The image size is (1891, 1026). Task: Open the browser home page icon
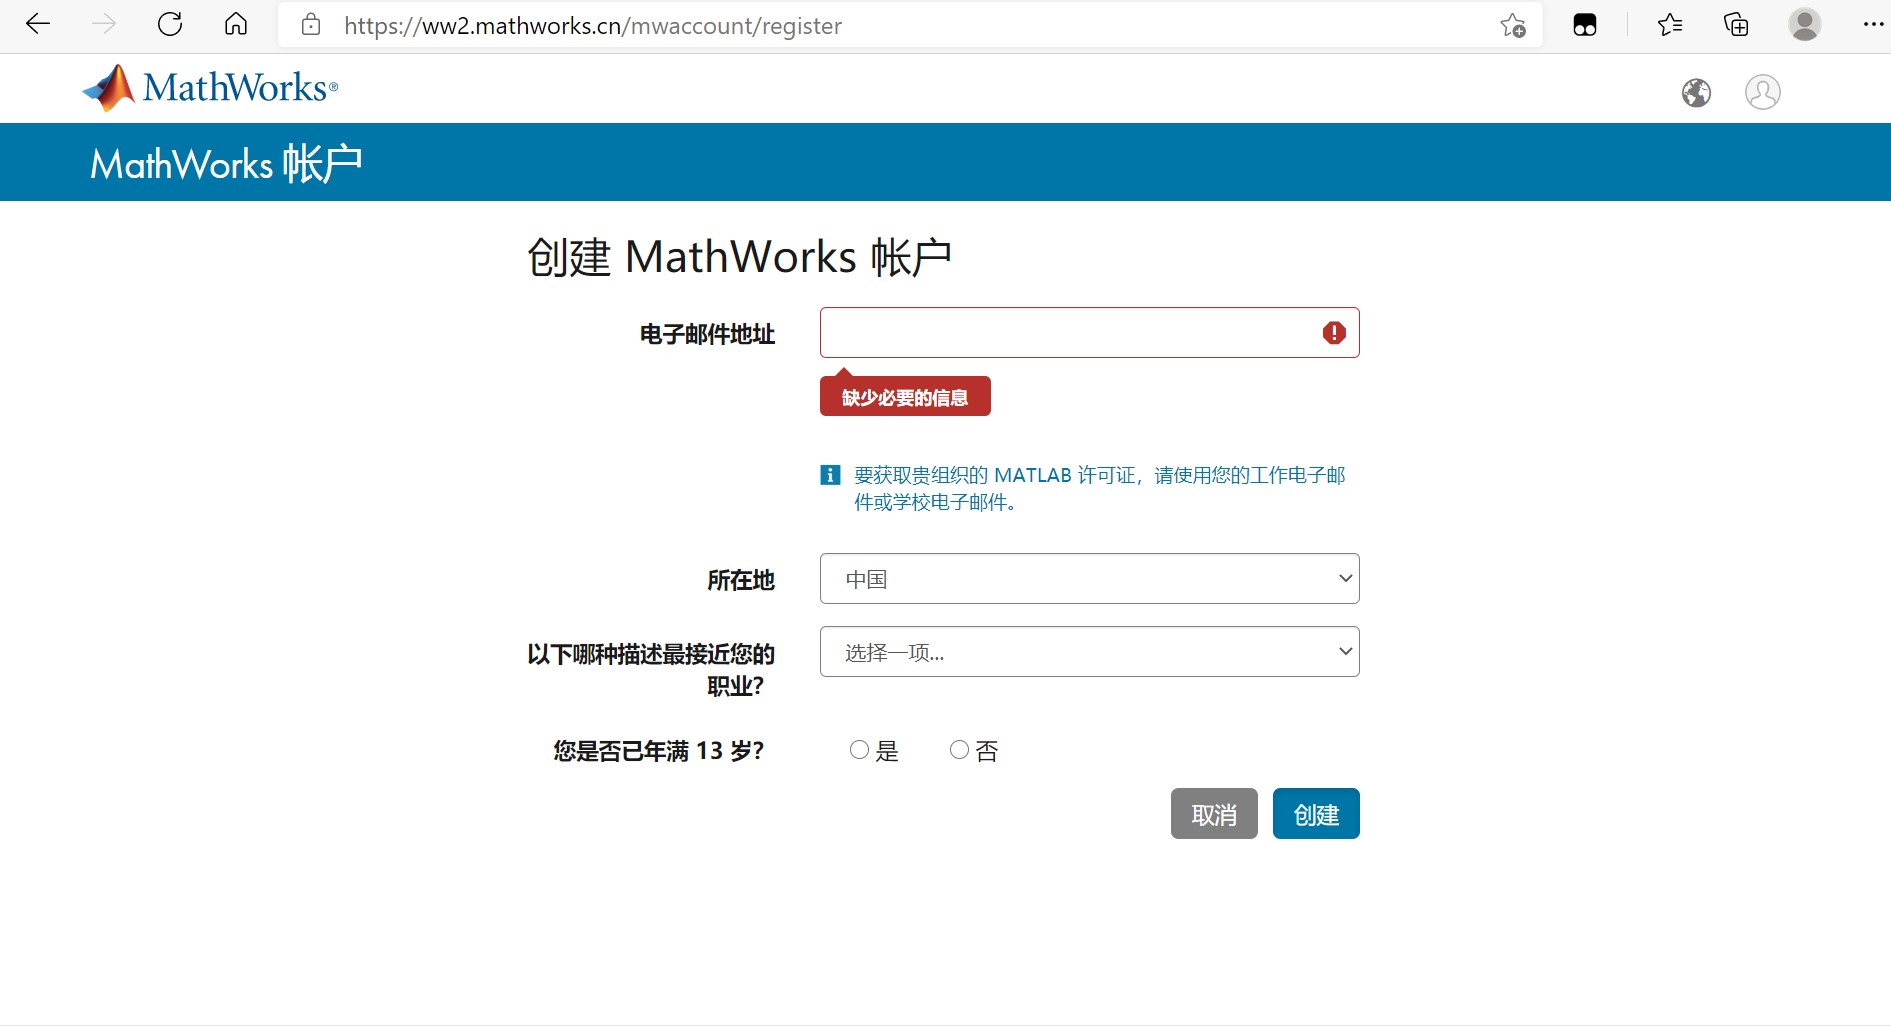(236, 24)
